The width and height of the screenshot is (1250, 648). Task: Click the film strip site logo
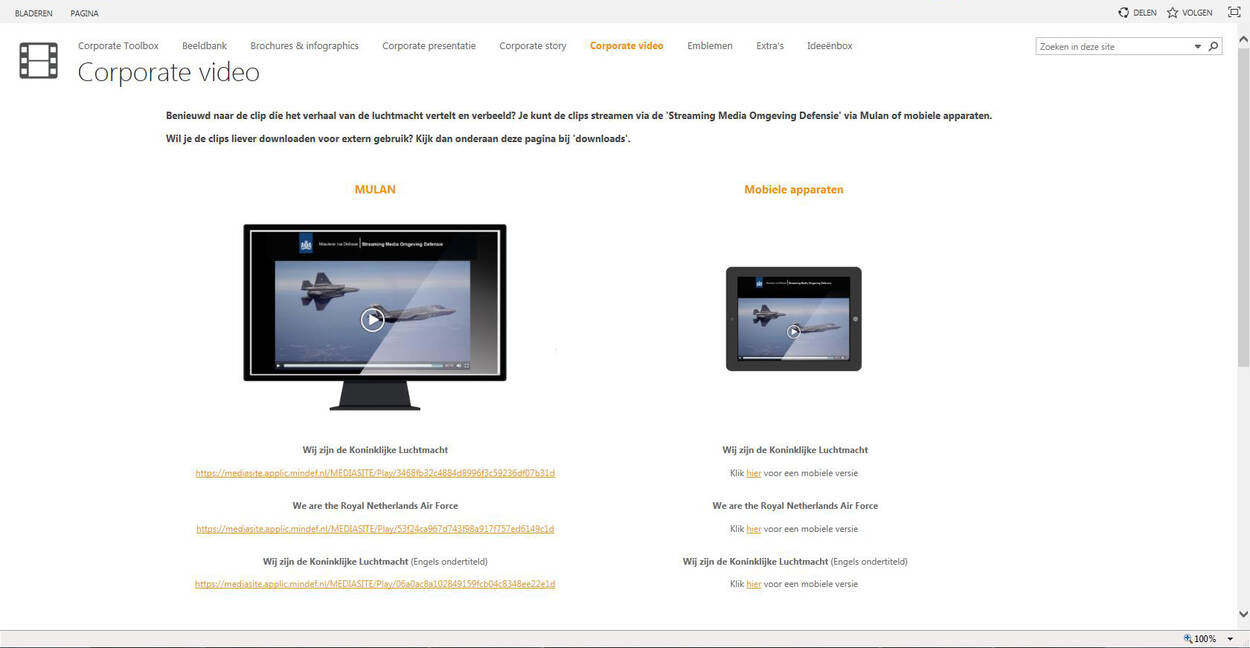tap(38, 61)
